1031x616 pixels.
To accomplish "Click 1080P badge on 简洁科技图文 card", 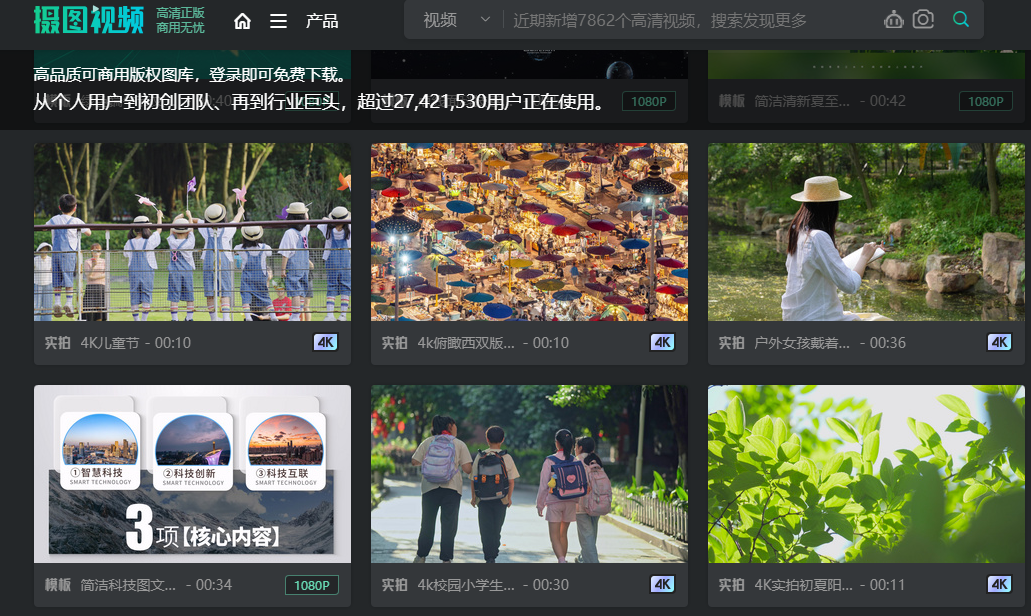I will tap(312, 585).
